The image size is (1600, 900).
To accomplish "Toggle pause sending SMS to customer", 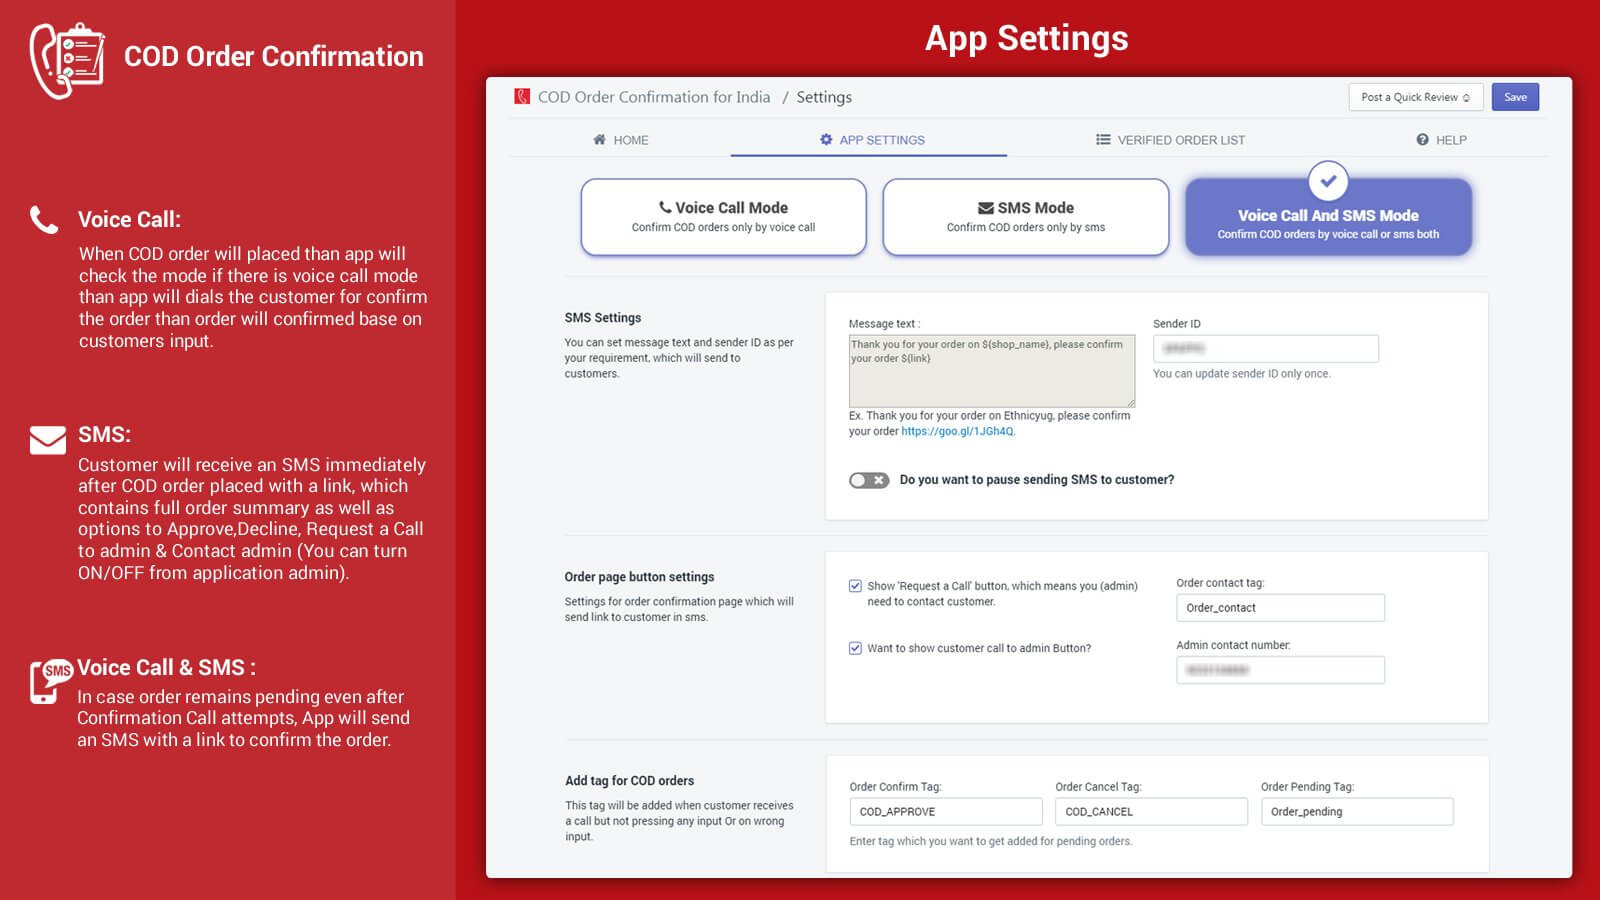I will [x=869, y=480].
